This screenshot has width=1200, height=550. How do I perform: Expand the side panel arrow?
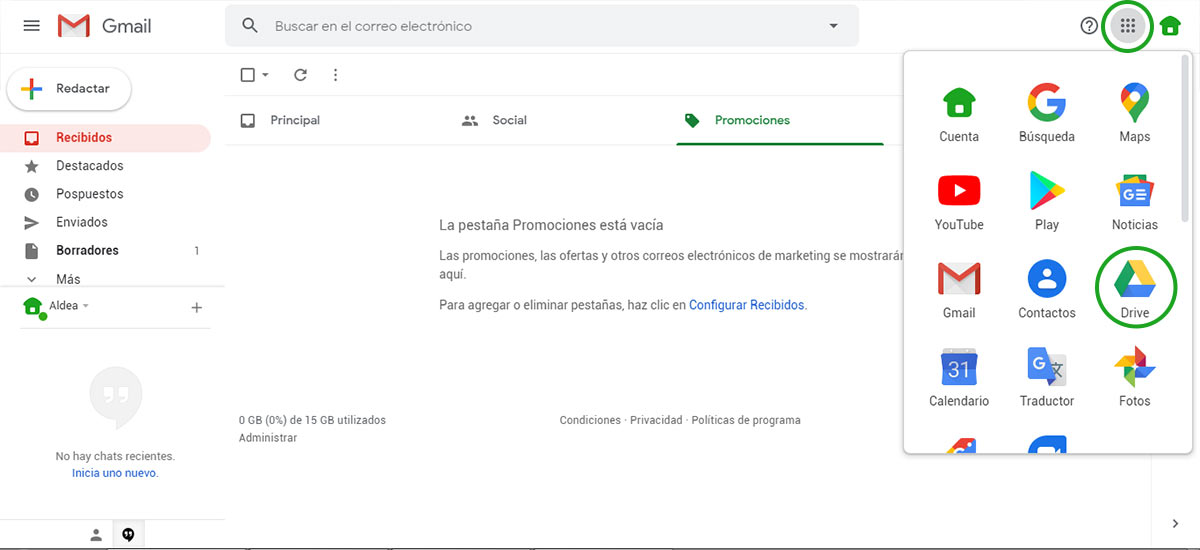1176,523
